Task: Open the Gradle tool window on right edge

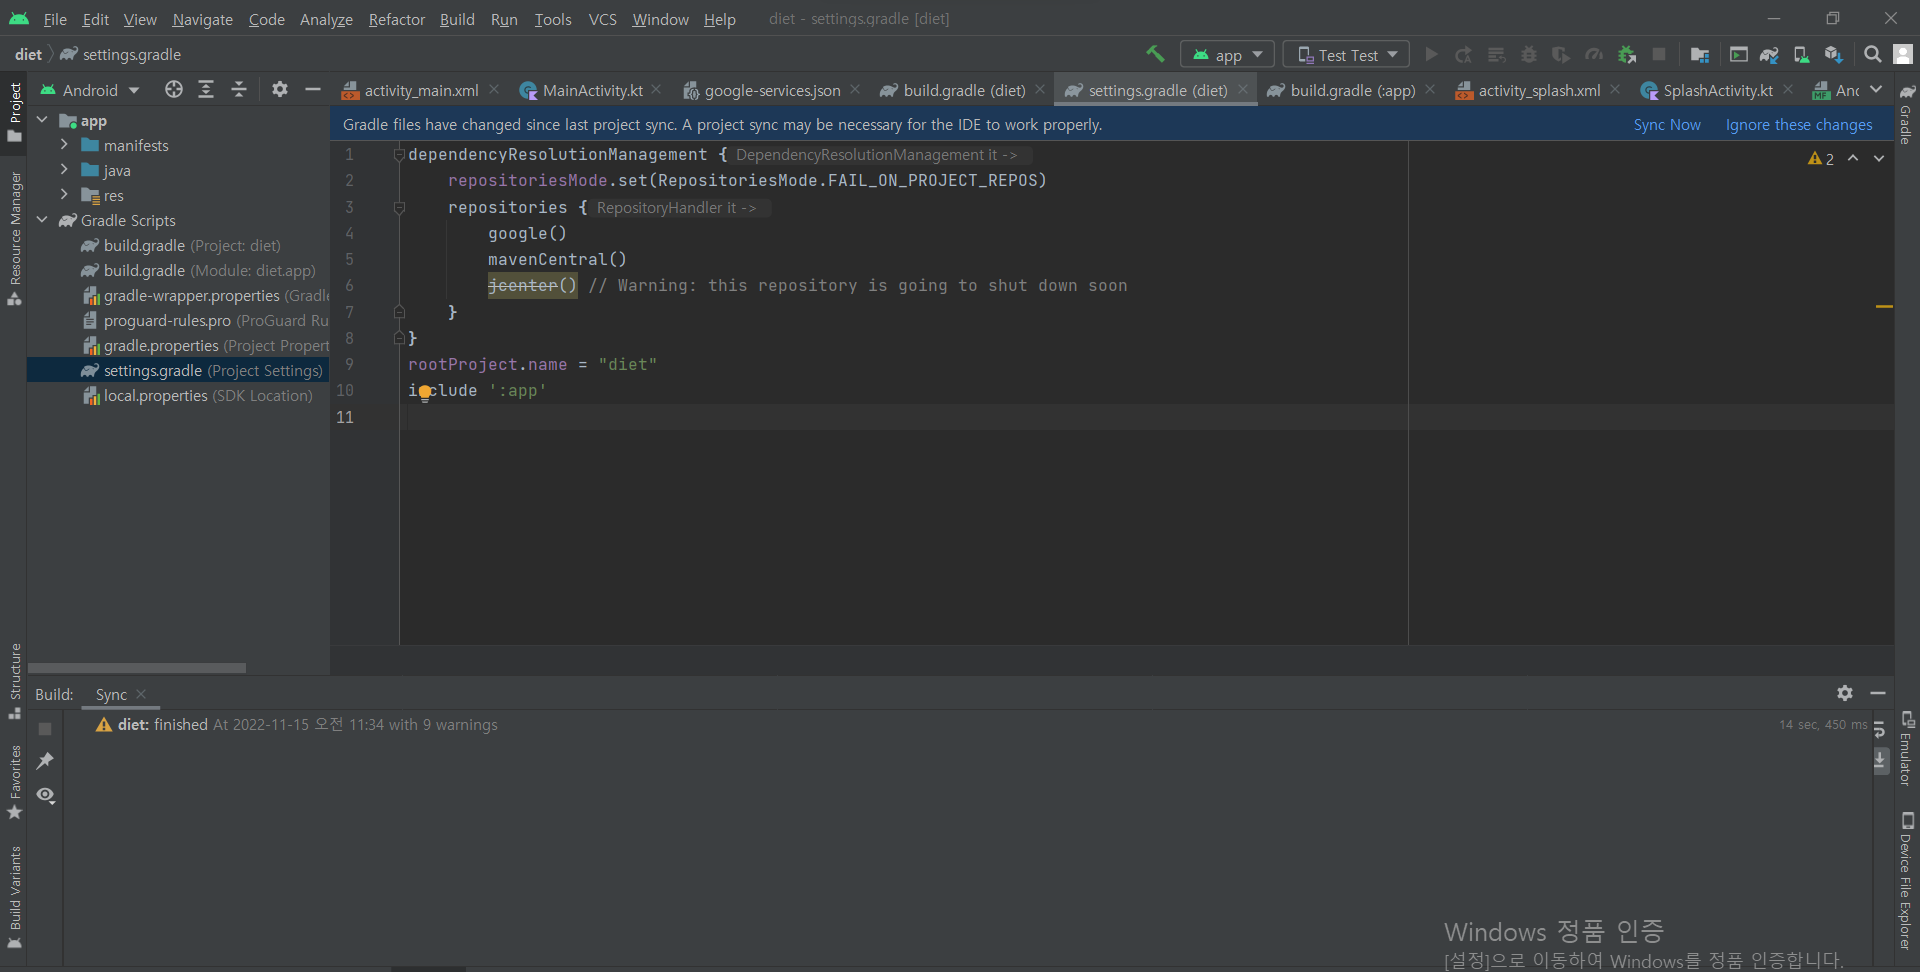Action: [1907, 115]
